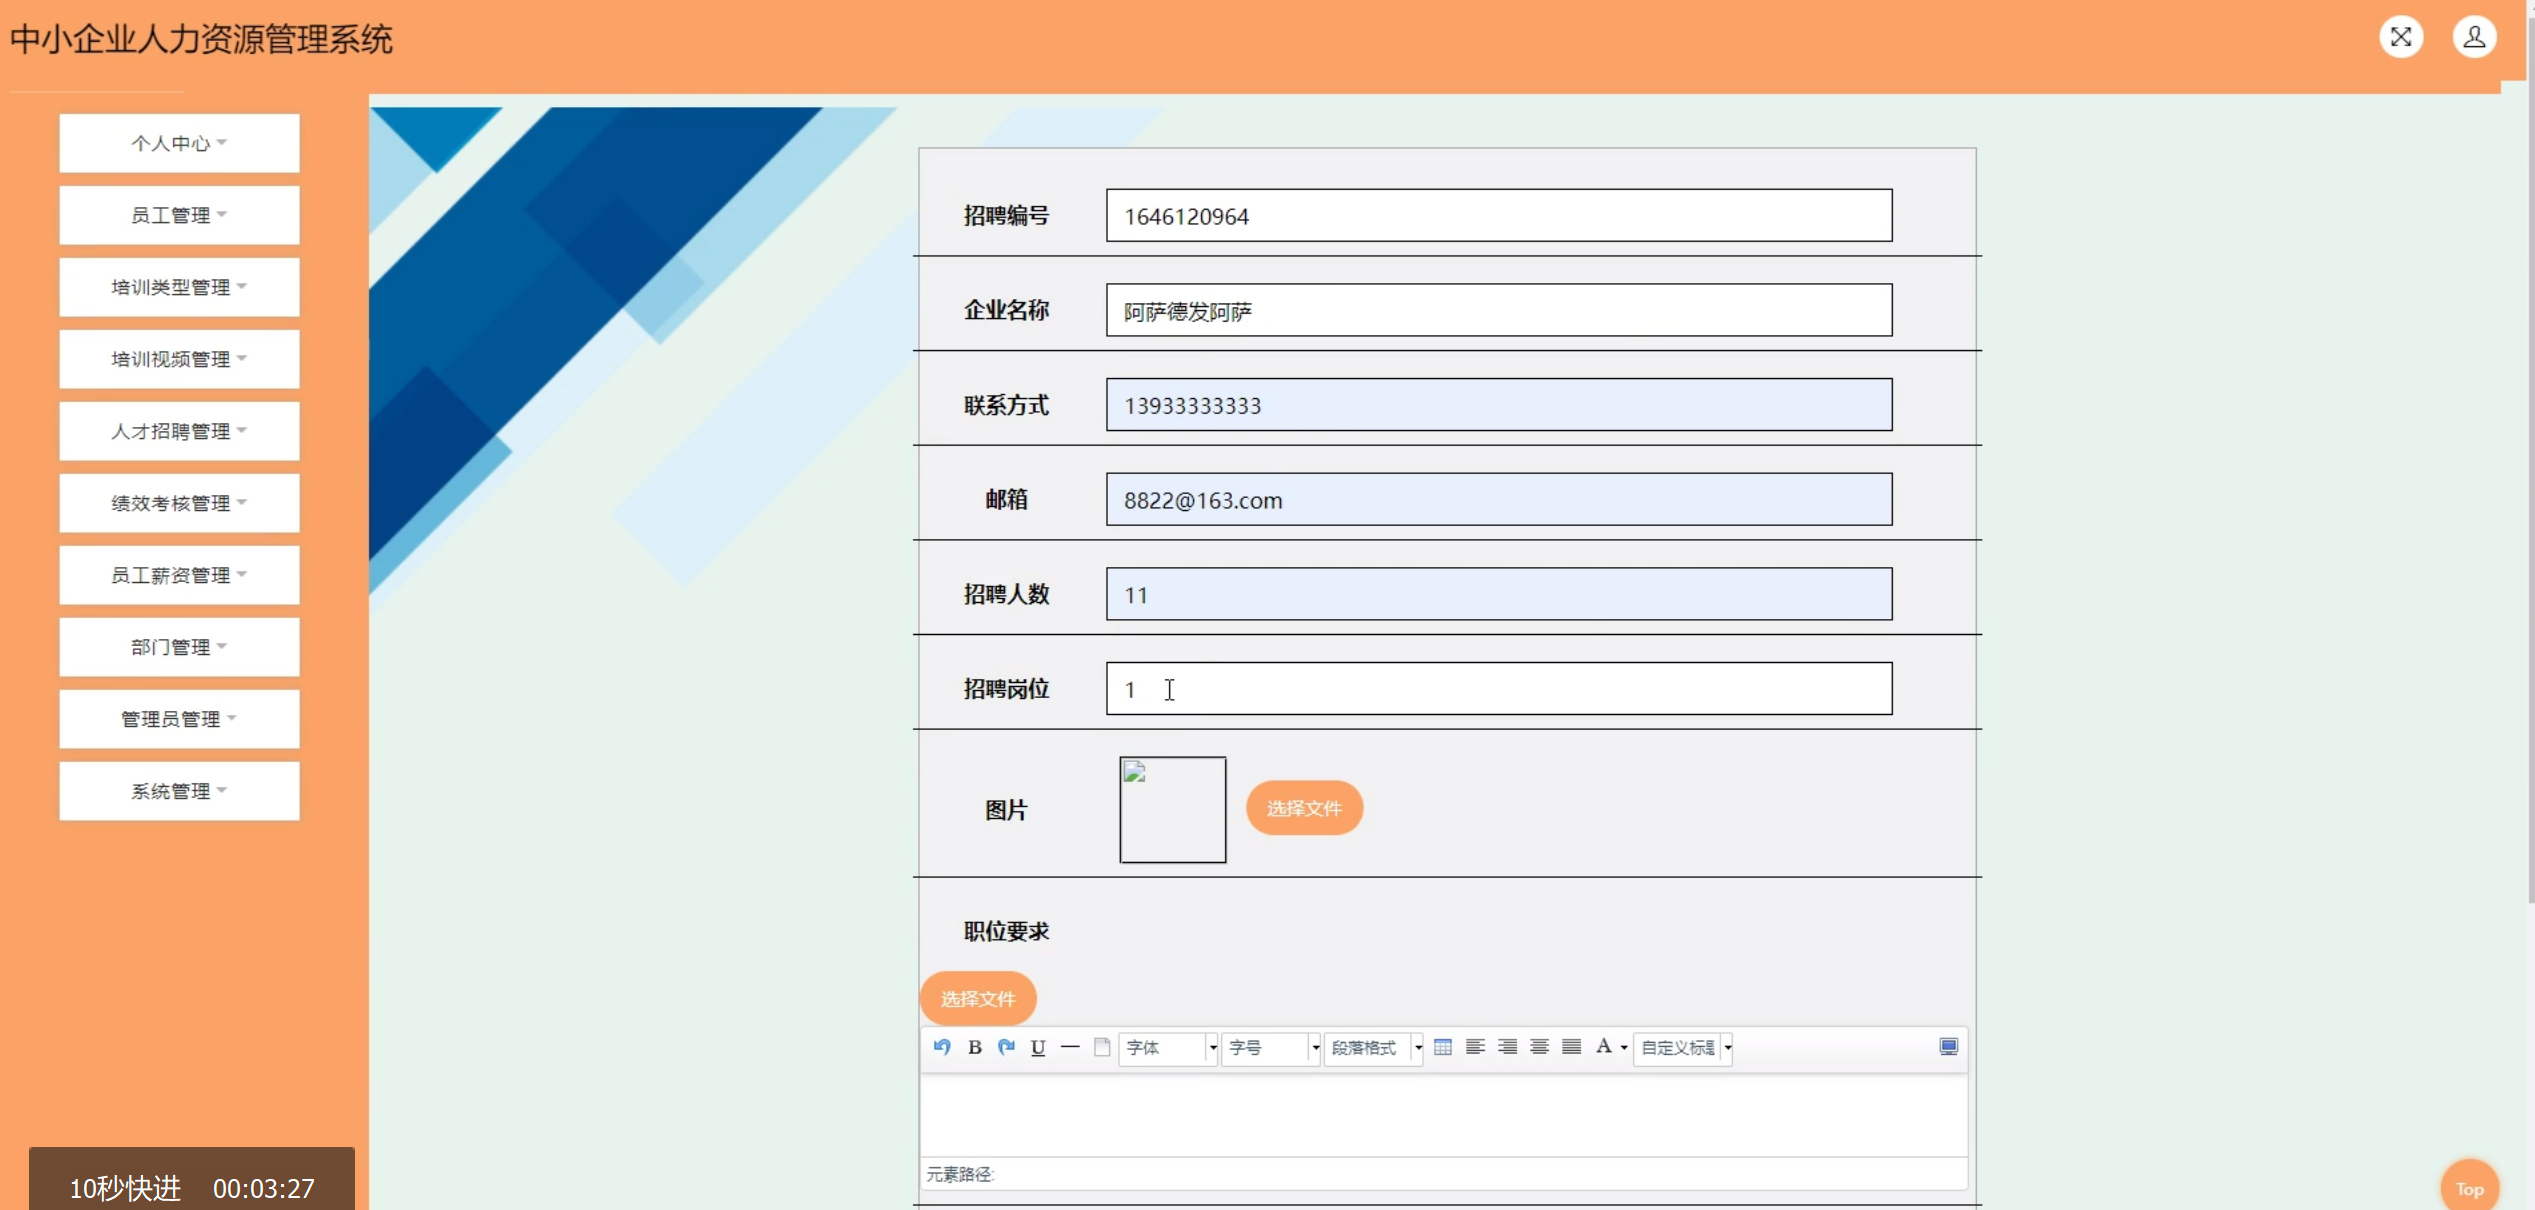Toggle editor fullscreen monitor icon

[x=1948, y=1047]
